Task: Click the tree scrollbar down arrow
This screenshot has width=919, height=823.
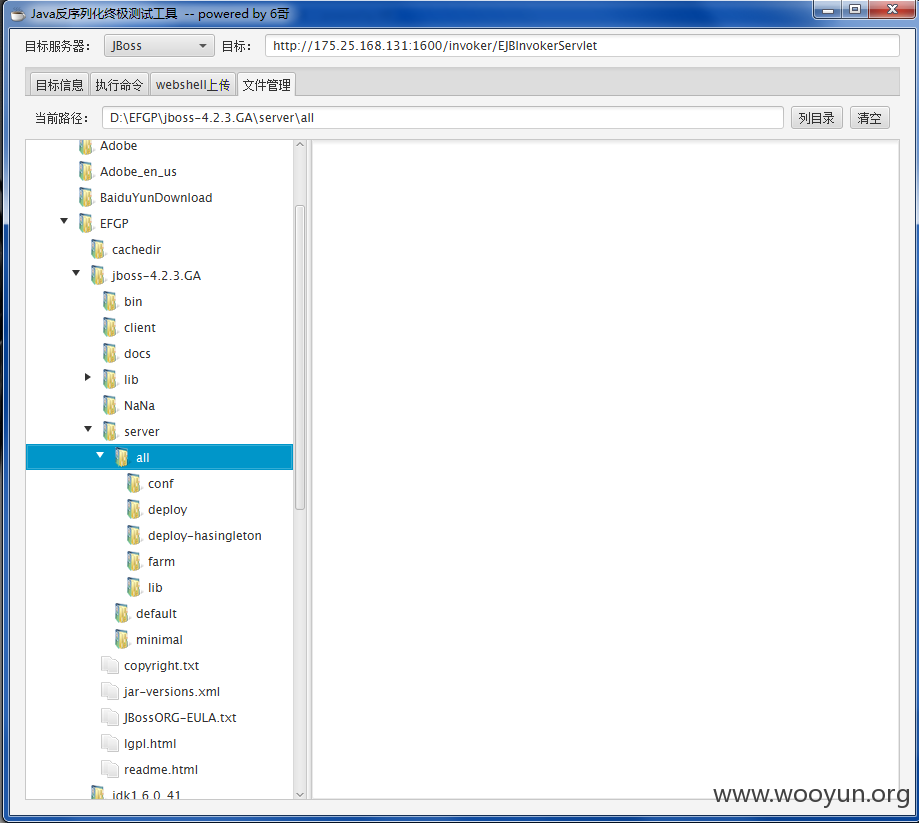Action: (300, 794)
